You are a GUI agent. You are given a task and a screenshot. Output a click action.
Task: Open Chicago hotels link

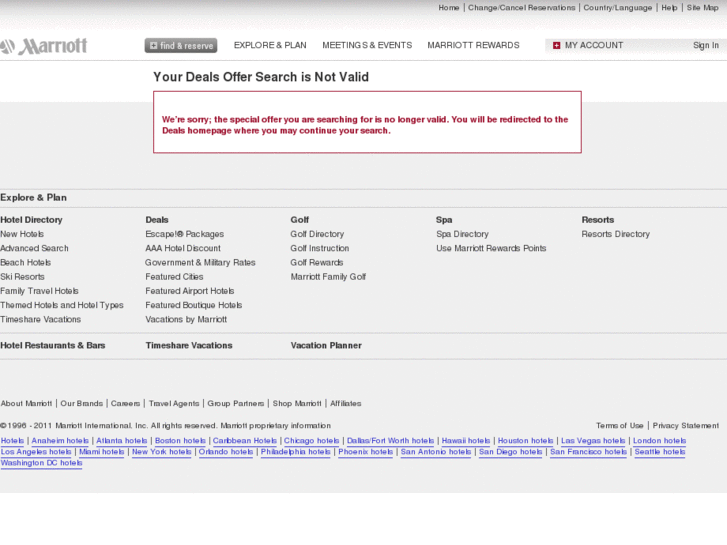pyautogui.click(x=312, y=441)
